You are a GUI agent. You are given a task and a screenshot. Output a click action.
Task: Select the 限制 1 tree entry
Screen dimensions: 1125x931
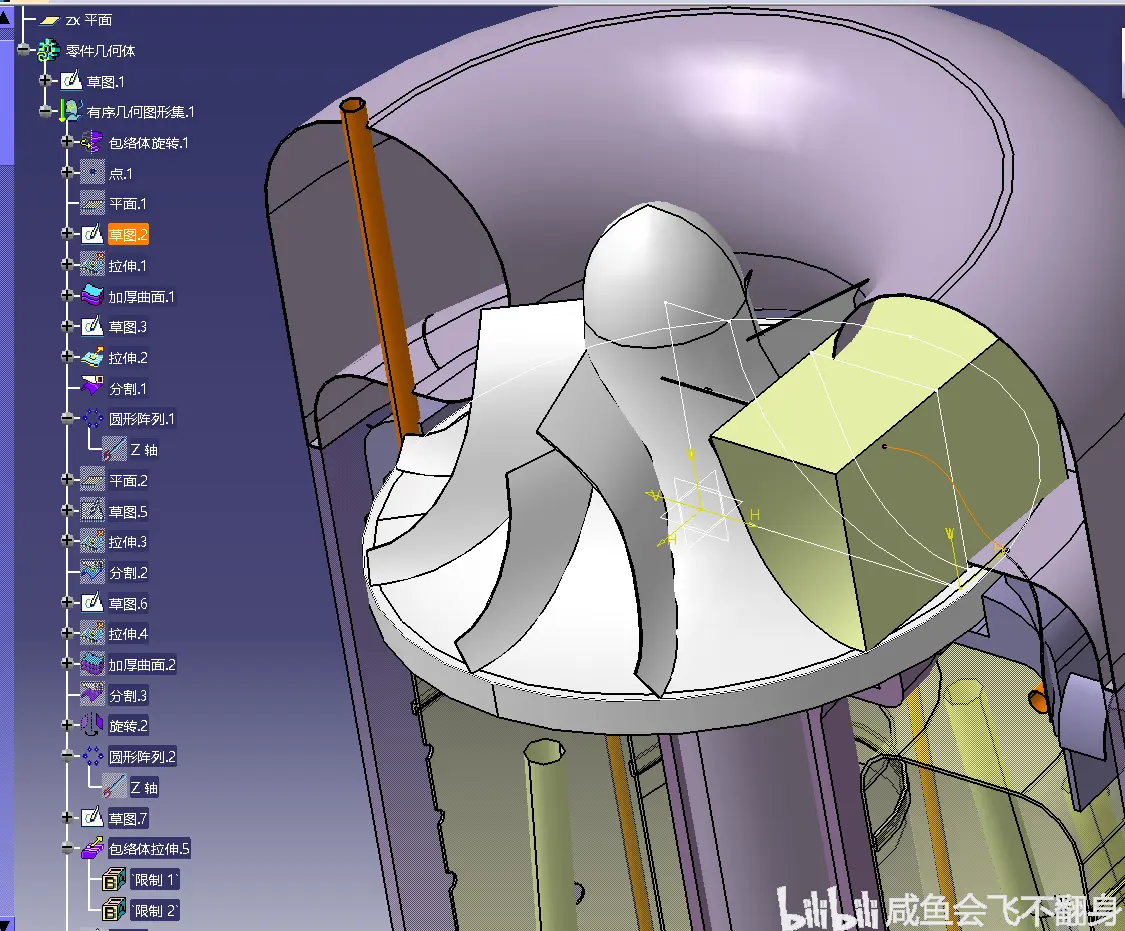(x=154, y=879)
